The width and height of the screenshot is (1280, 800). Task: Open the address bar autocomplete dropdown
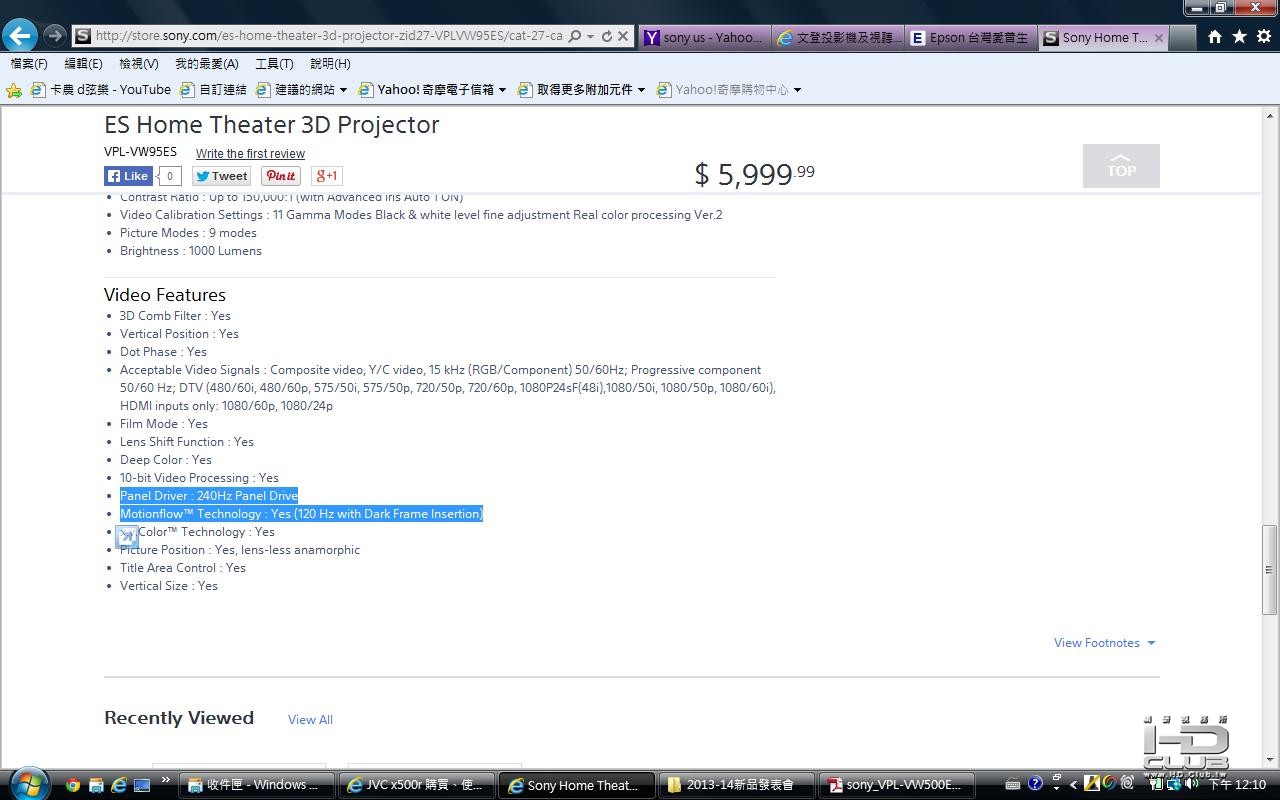[x=590, y=36]
